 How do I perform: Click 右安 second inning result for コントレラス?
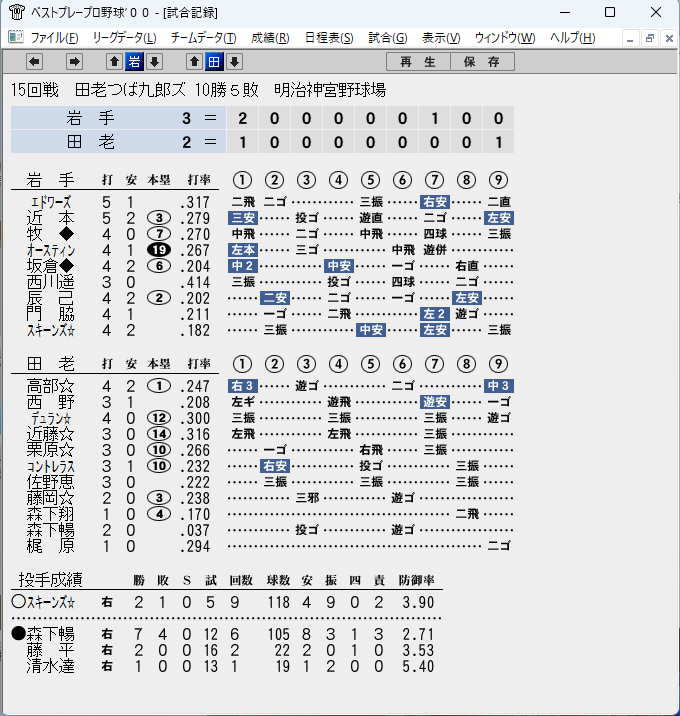[x=275, y=466]
